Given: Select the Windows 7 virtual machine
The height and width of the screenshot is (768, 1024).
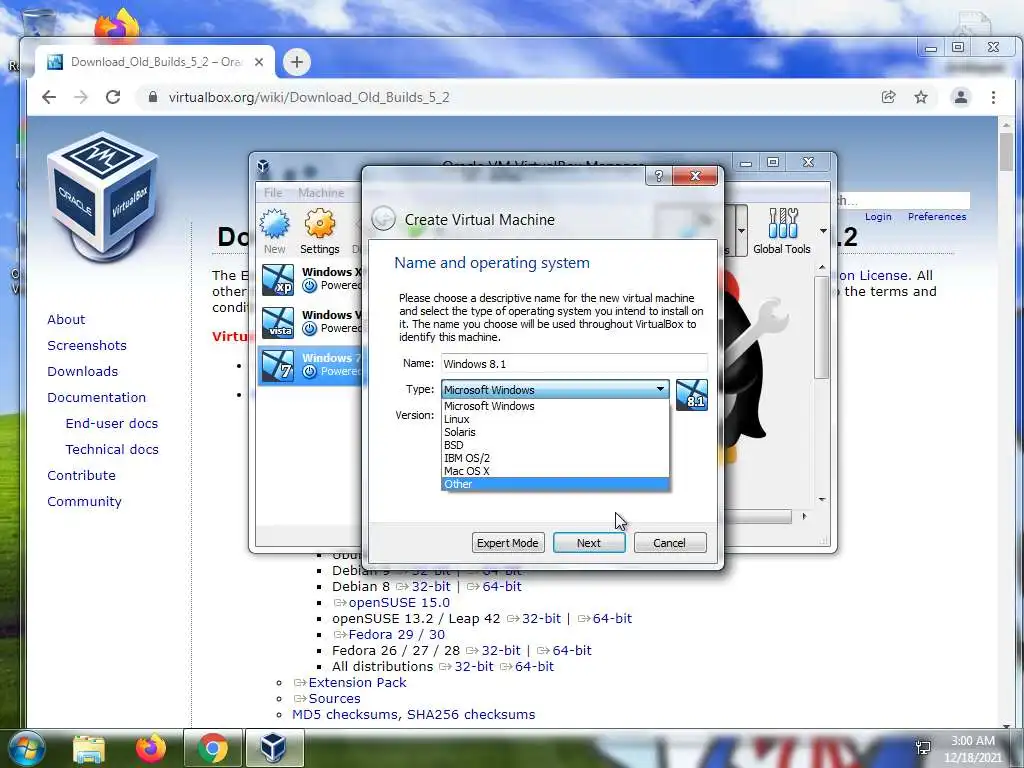Looking at the screenshot, I should (x=310, y=365).
